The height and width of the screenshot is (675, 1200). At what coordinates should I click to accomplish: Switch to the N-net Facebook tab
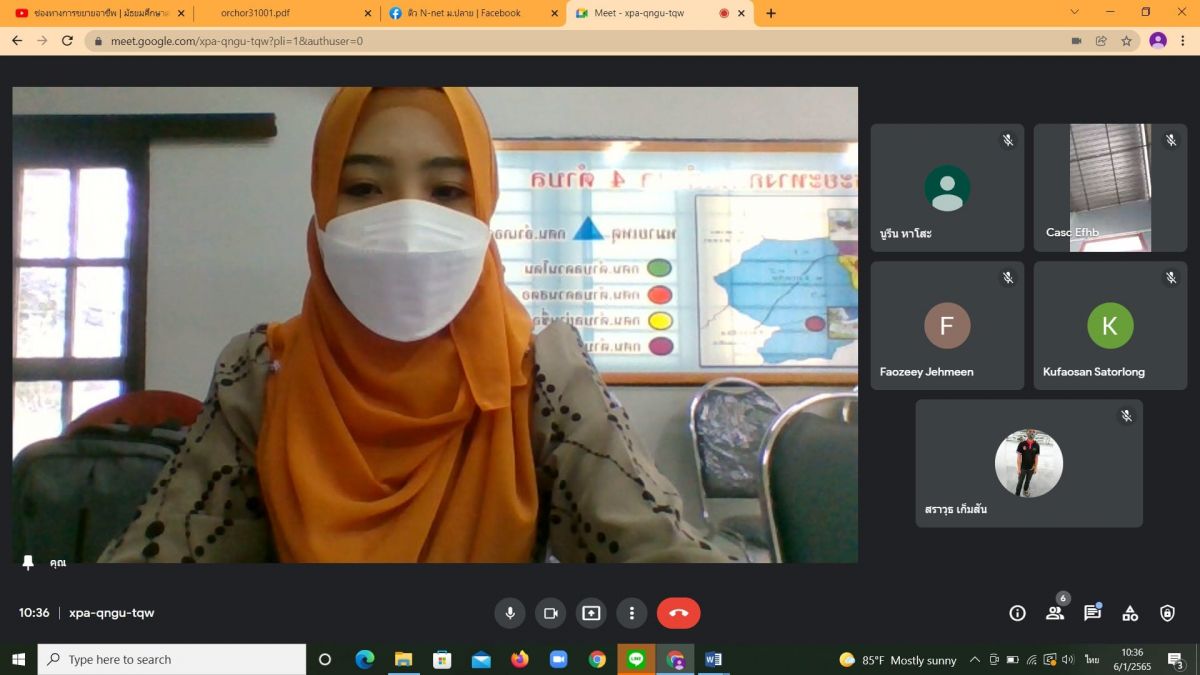[465, 13]
